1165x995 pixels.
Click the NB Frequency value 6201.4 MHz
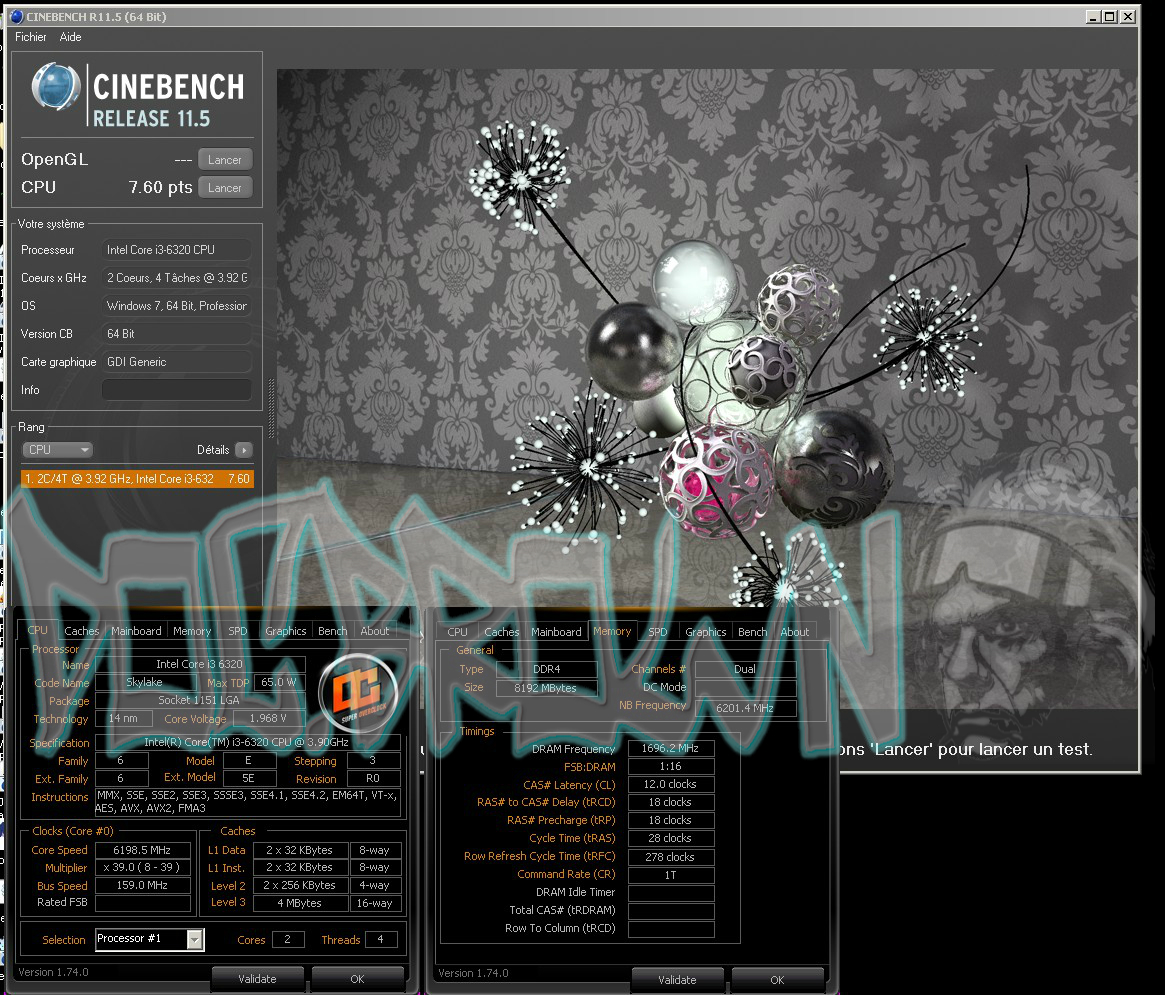click(745, 707)
